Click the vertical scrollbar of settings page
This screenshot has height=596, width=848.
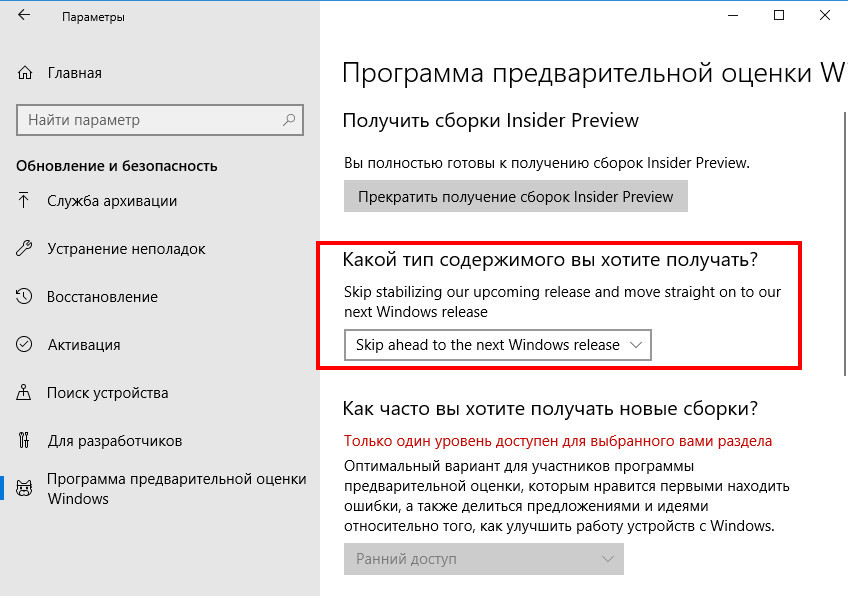845,243
